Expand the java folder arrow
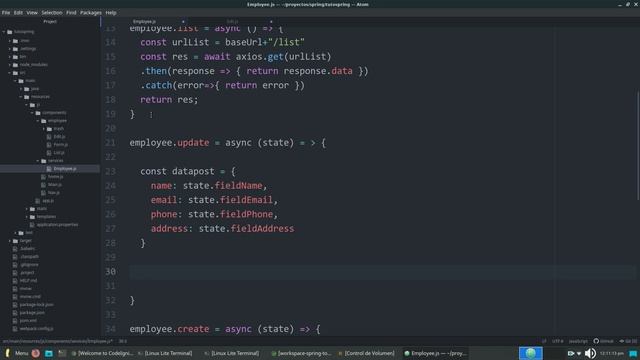 click(21, 89)
